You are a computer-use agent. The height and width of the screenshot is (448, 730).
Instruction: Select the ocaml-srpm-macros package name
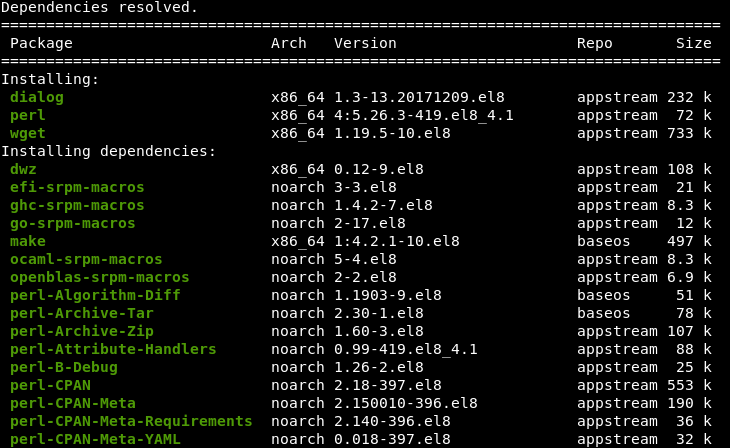pos(86,259)
